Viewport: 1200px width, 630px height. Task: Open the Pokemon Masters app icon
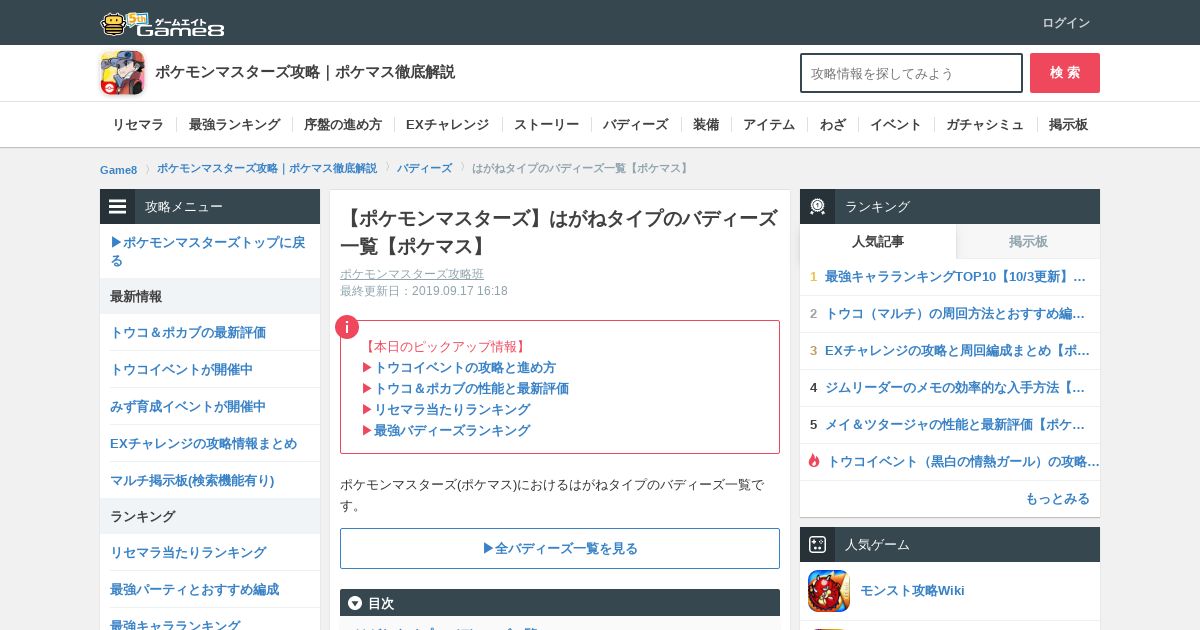point(122,73)
